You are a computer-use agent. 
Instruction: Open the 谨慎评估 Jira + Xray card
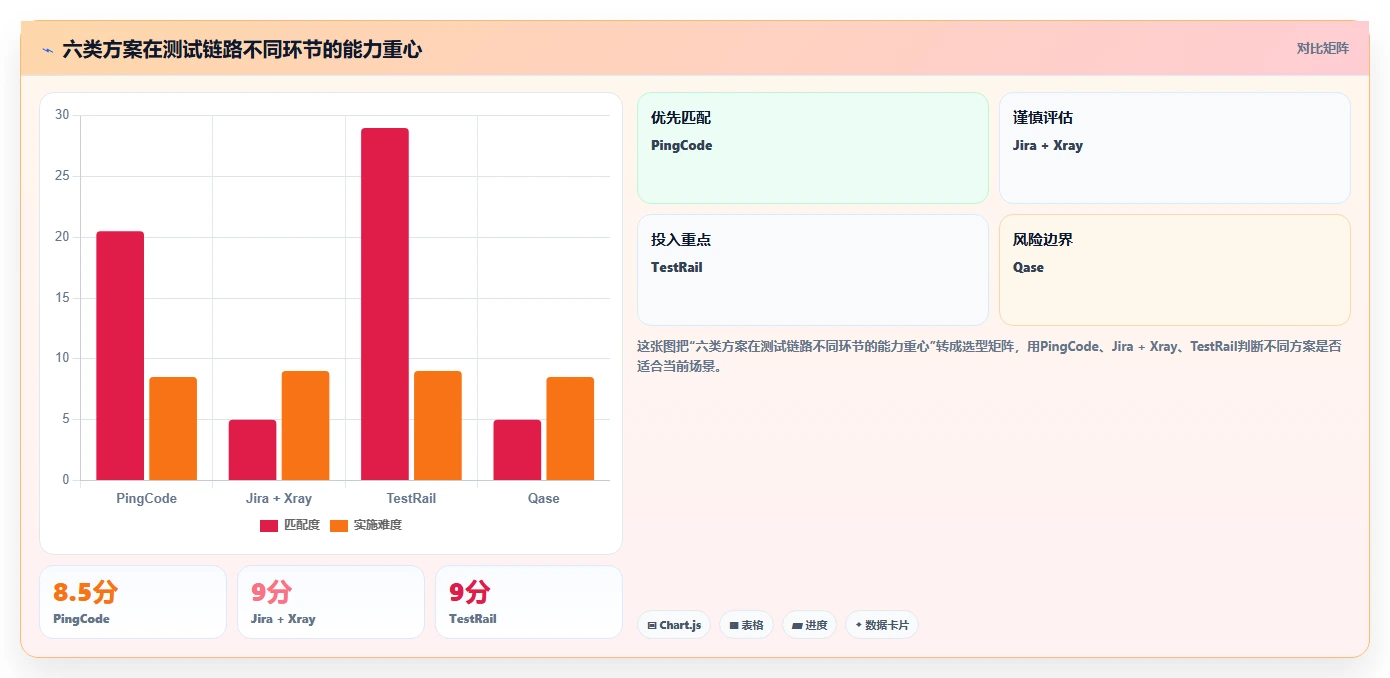[x=1174, y=148]
